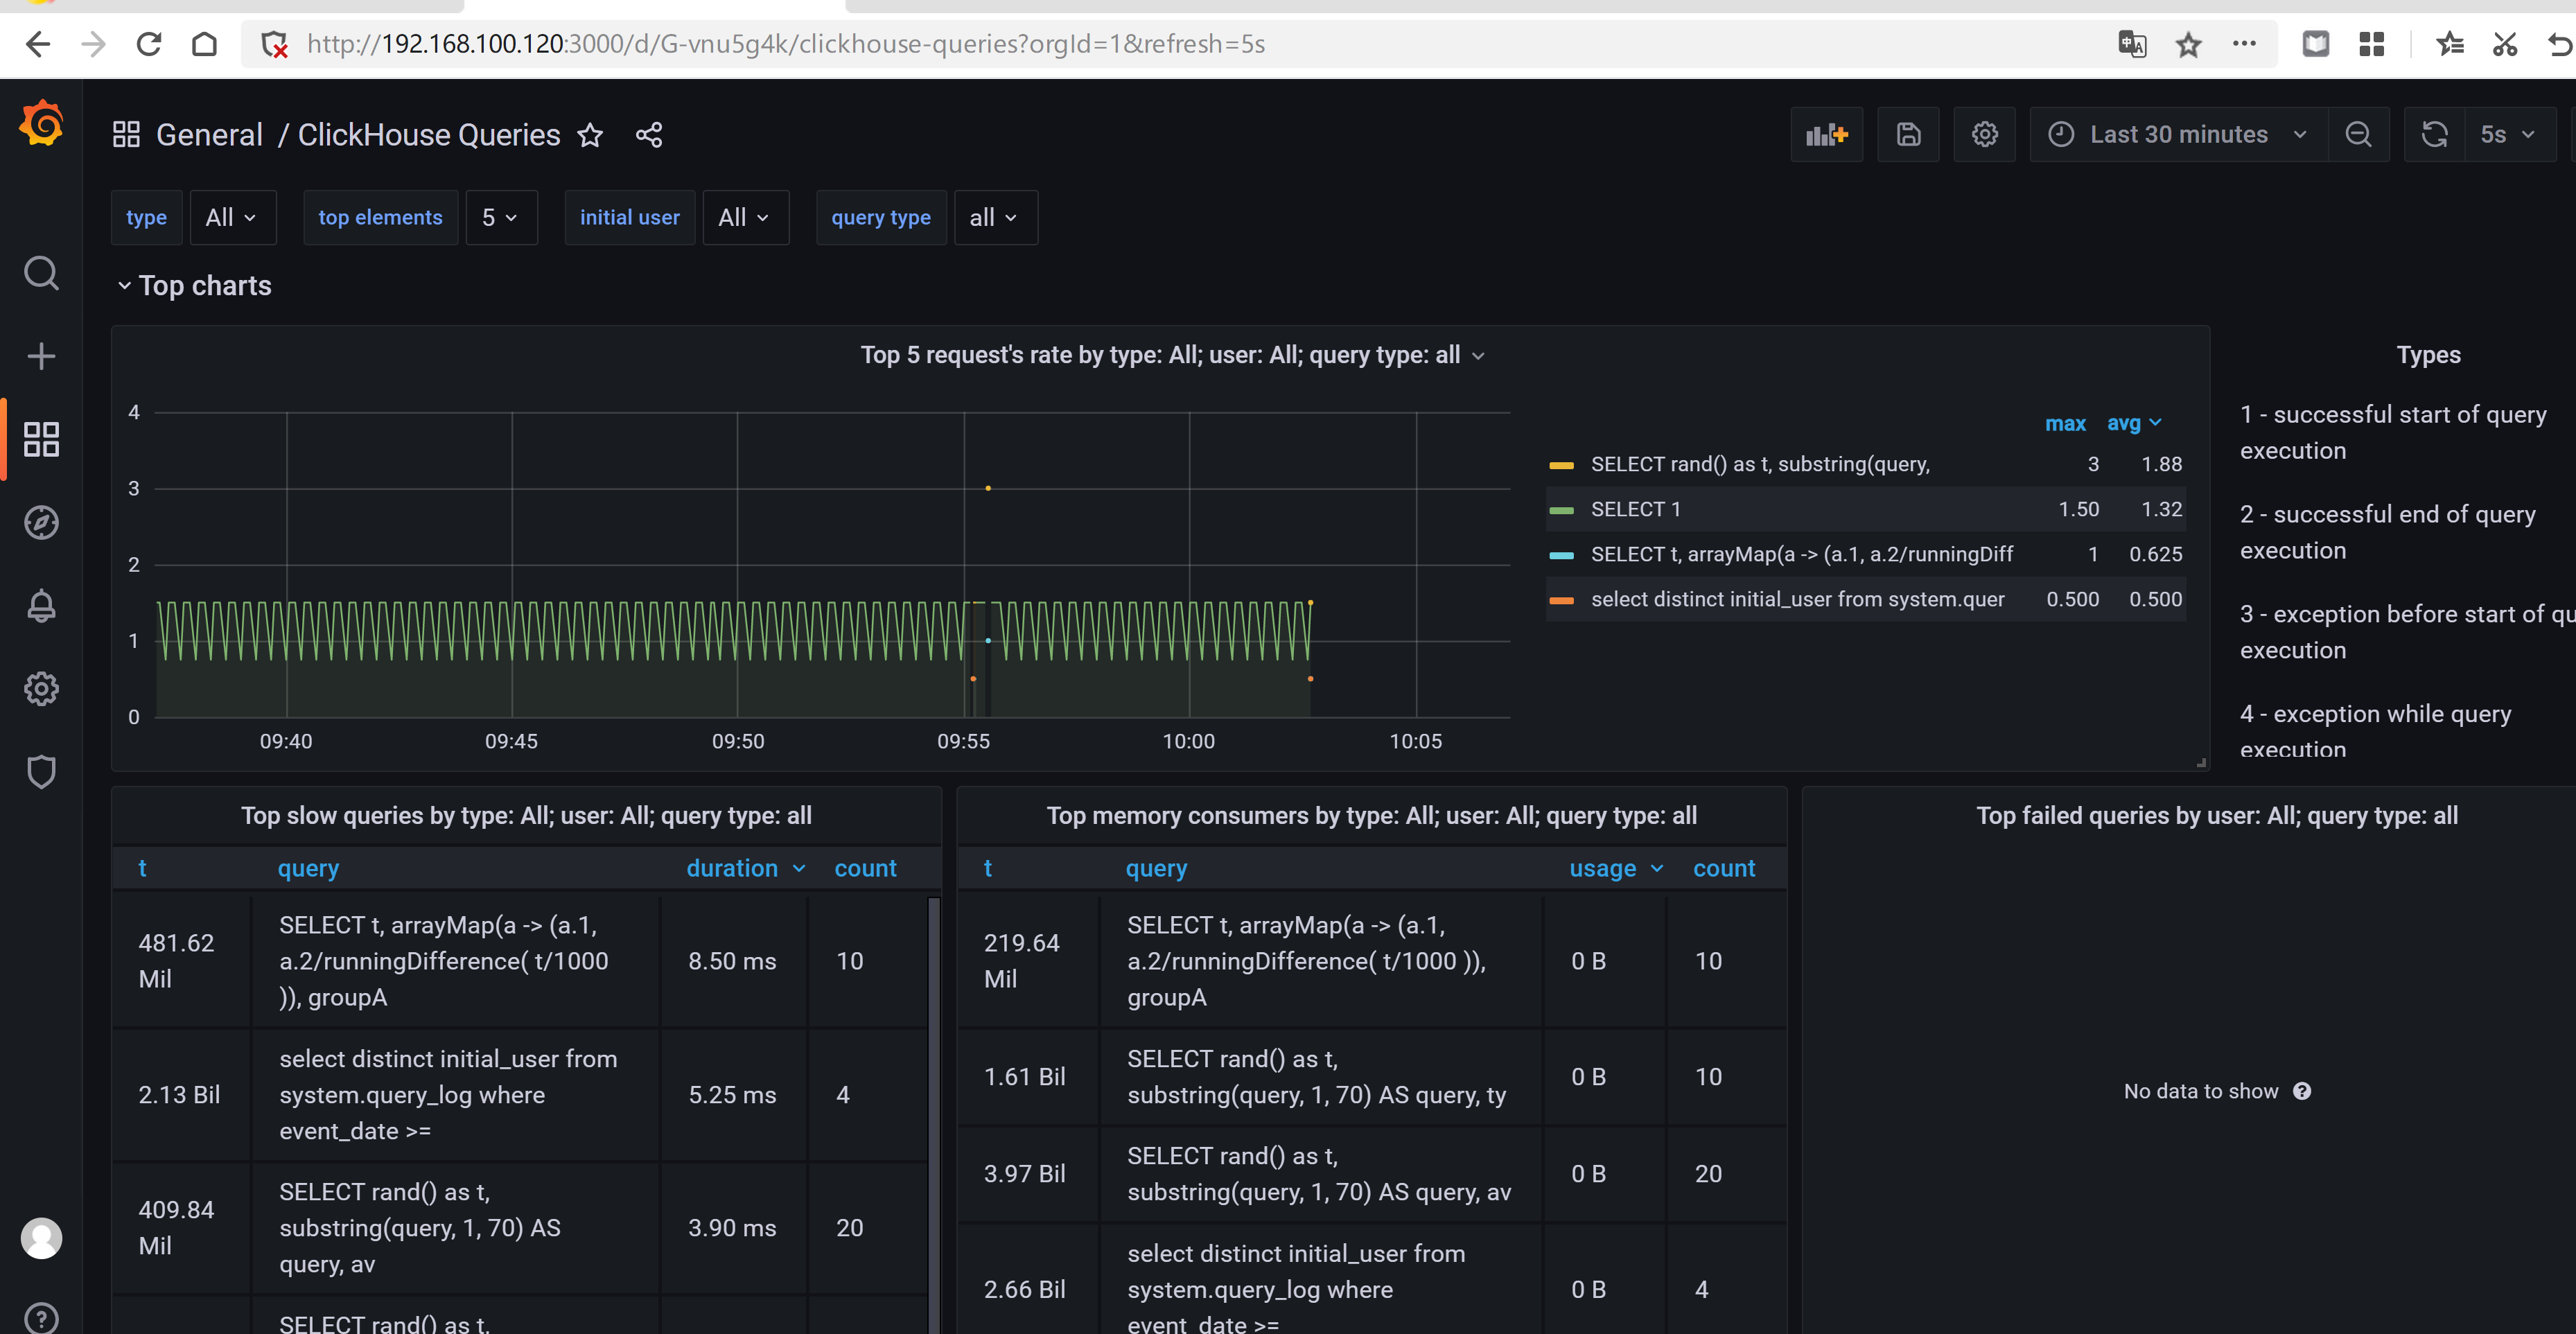Click the Create plus icon in sidebar
This screenshot has width=2576, height=1334.
click(x=41, y=356)
